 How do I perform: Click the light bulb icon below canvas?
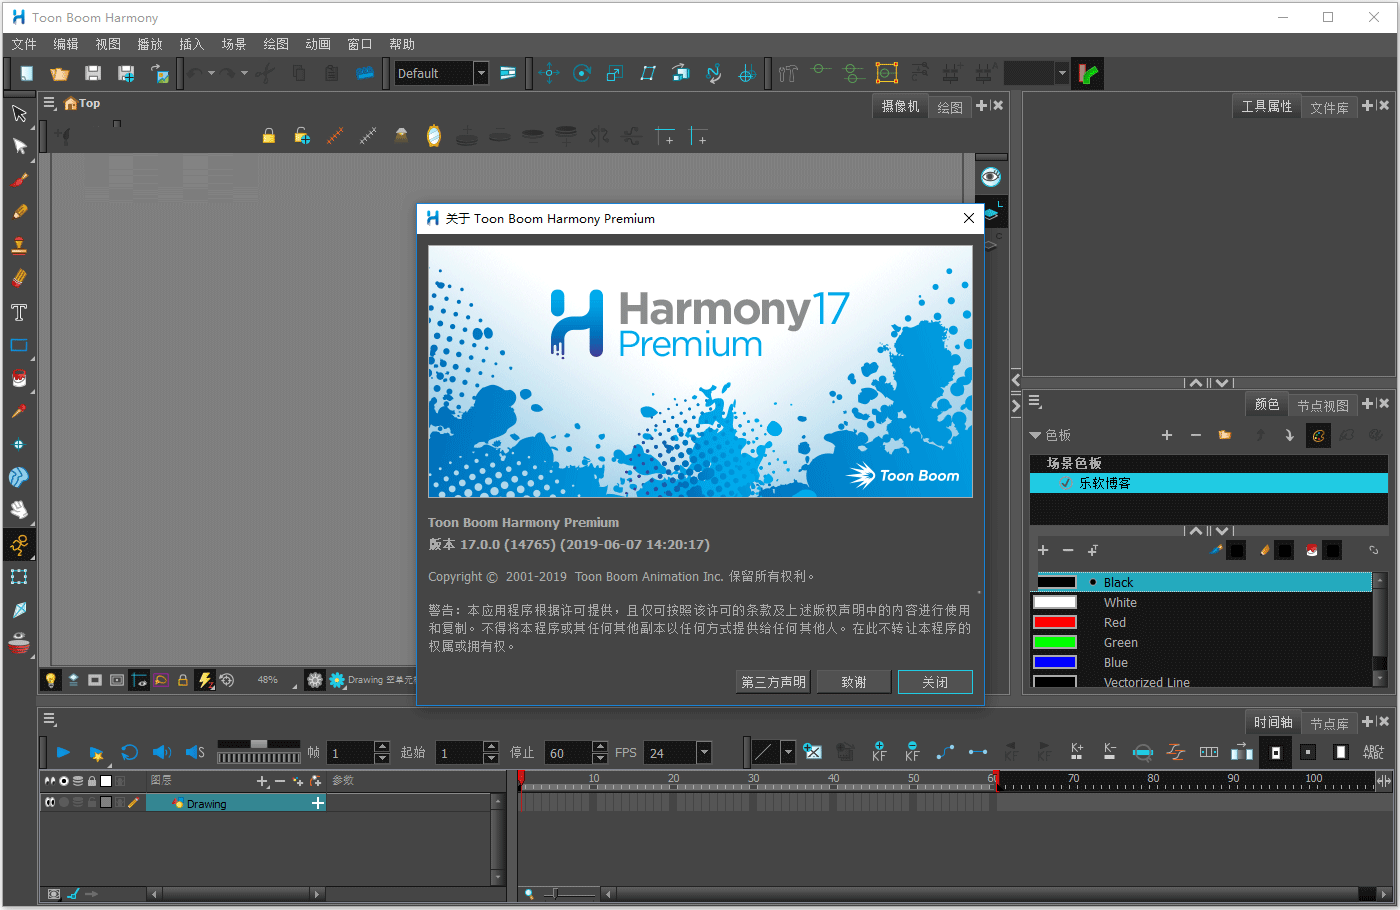[51, 680]
